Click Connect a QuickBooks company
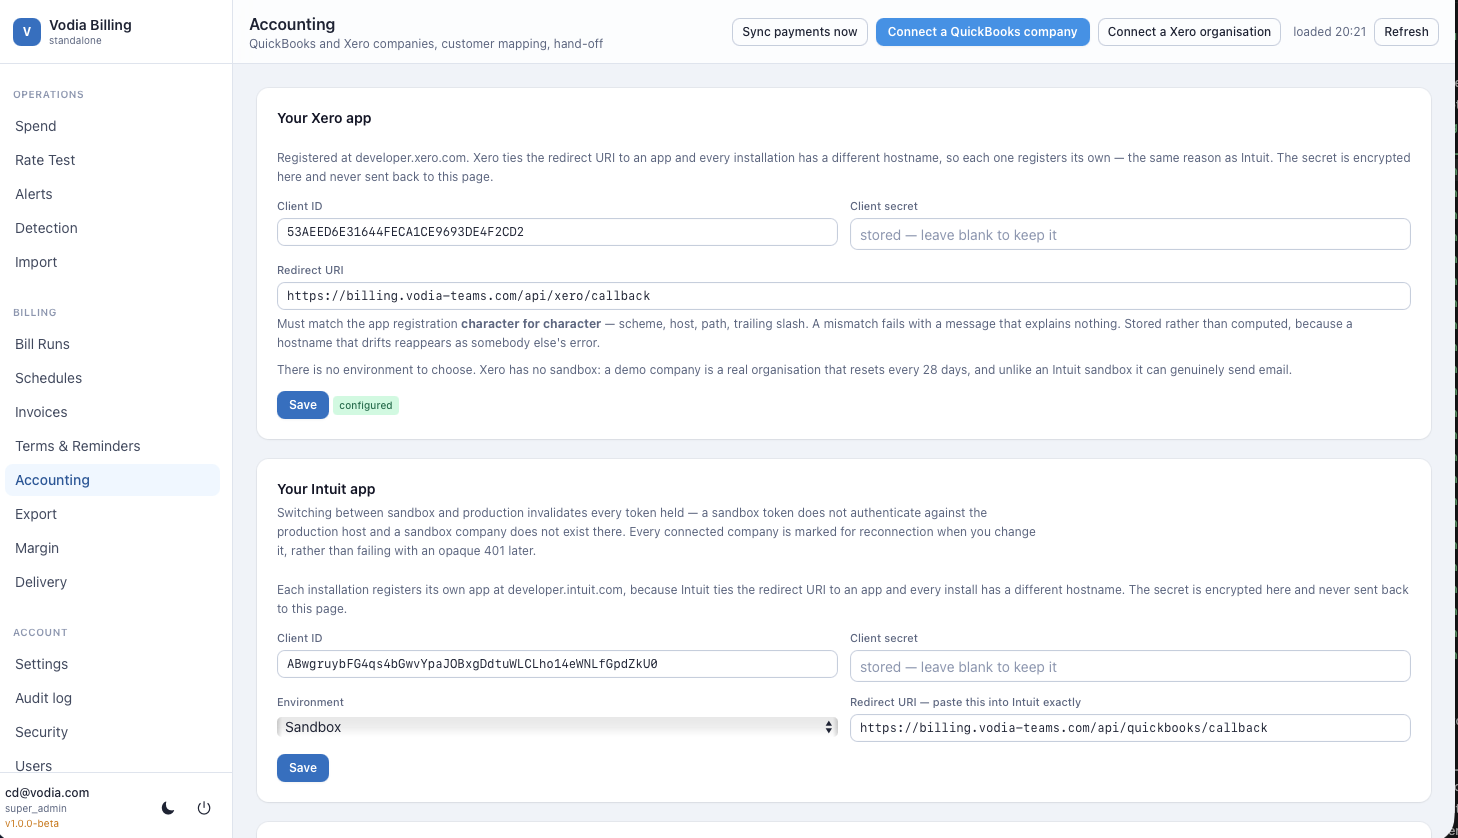This screenshot has height=838, width=1458. click(x=983, y=32)
